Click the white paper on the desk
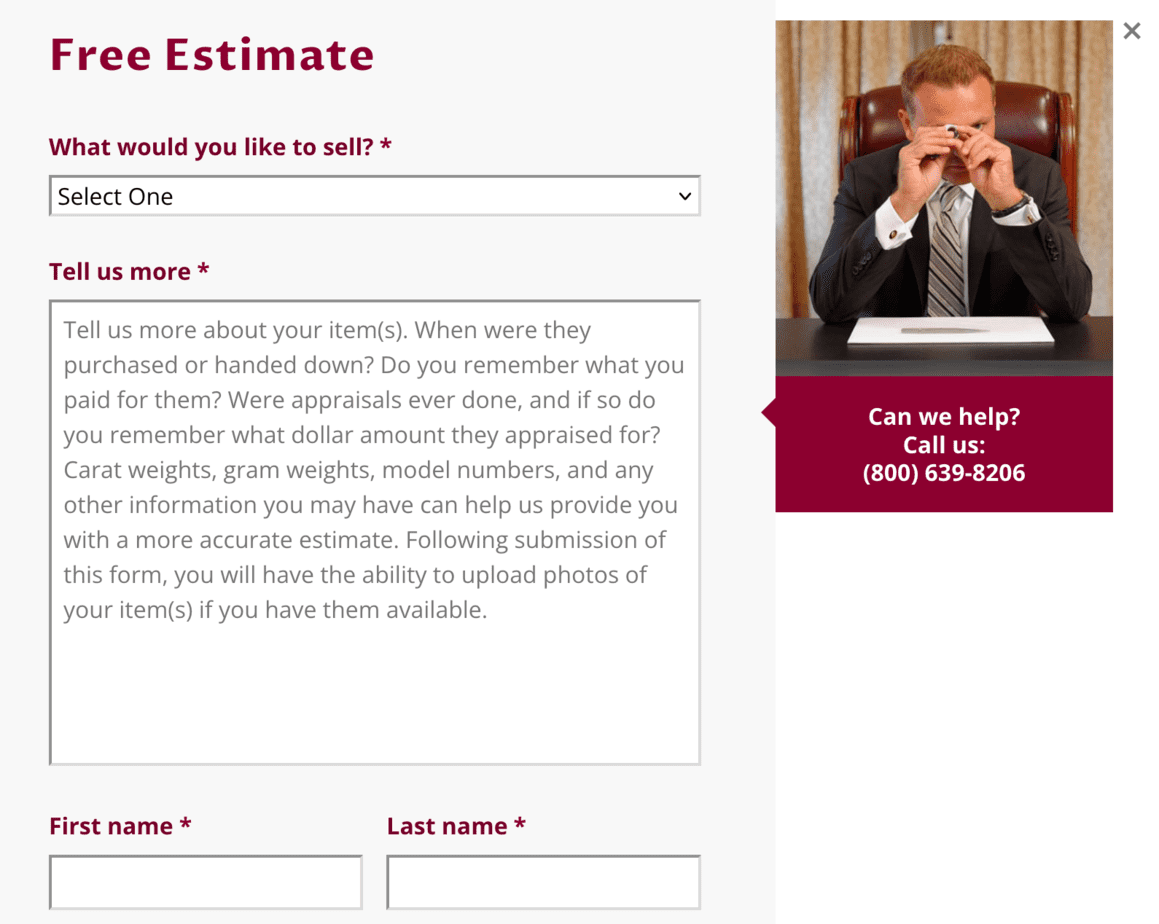Viewport: 1159px width, 924px height. click(x=951, y=330)
